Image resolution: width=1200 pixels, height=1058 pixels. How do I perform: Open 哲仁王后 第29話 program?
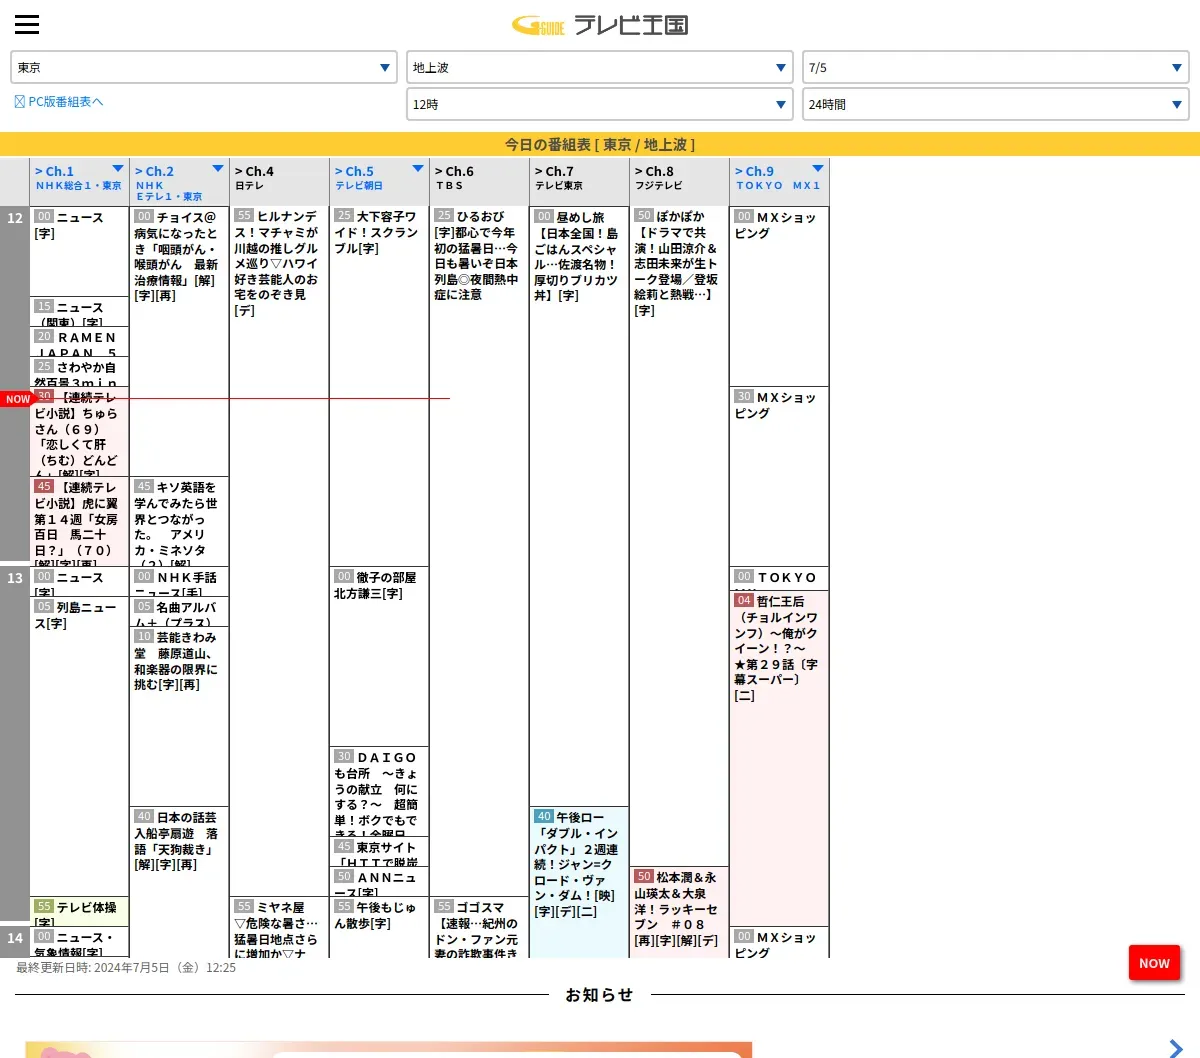pyautogui.click(x=779, y=759)
